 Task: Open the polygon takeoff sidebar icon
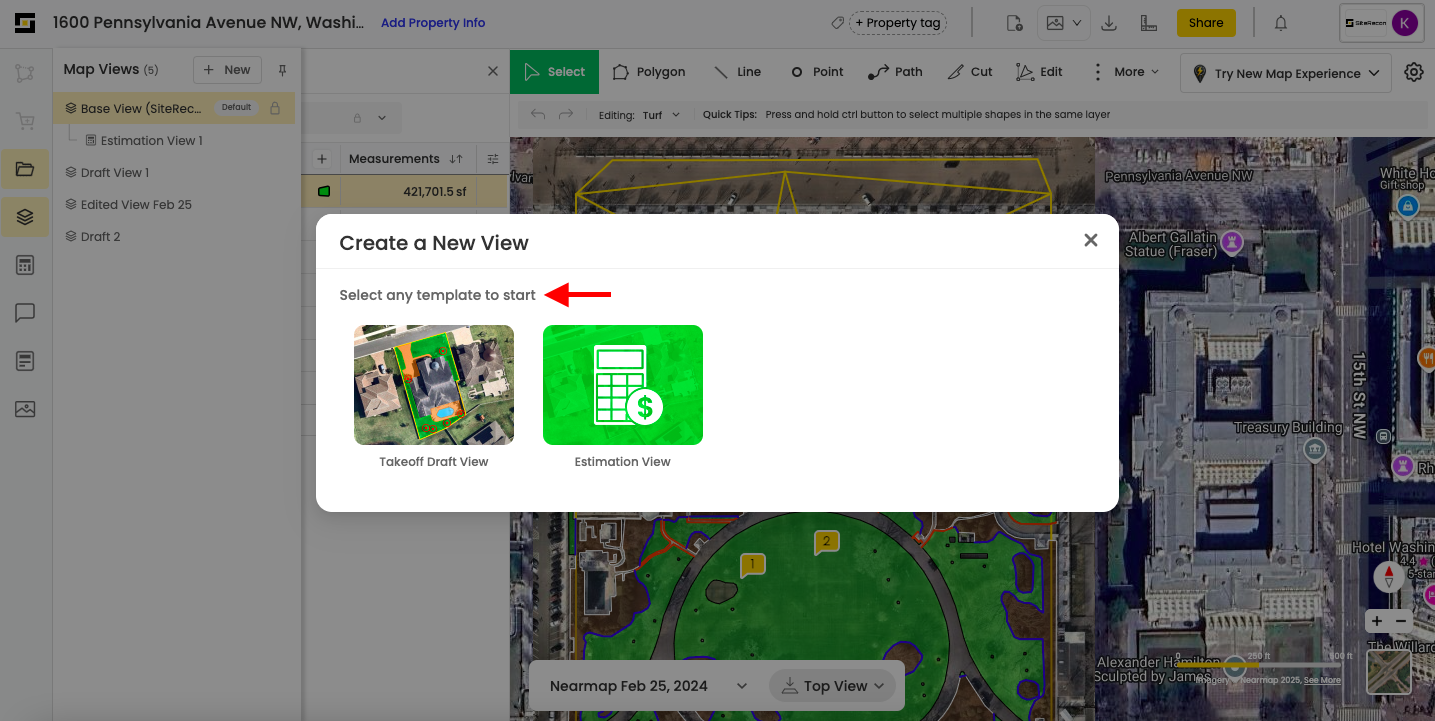pyautogui.click(x=25, y=73)
